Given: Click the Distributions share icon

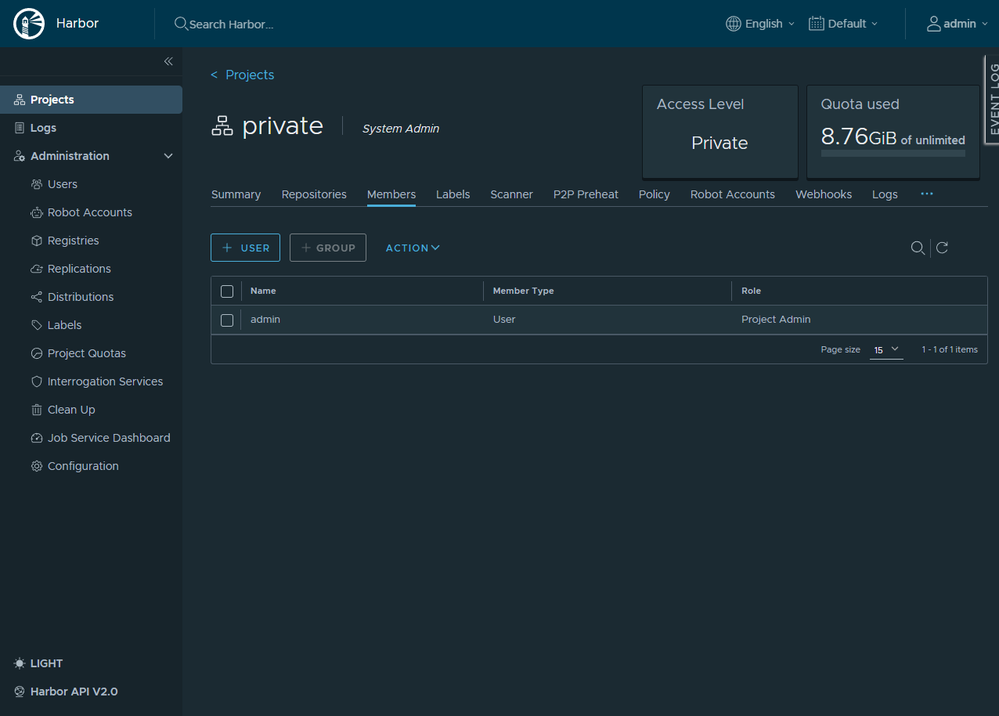Looking at the screenshot, I should pyautogui.click(x=37, y=297).
